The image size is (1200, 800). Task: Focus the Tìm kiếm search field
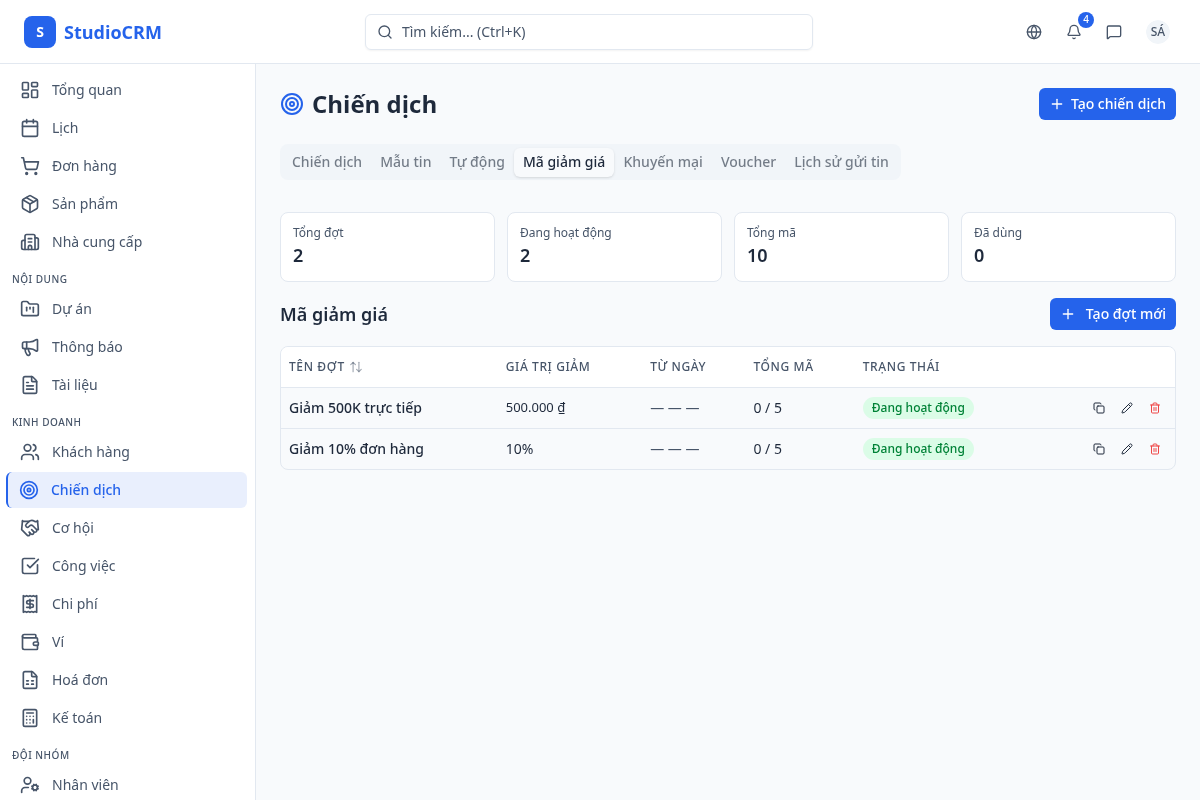point(589,32)
